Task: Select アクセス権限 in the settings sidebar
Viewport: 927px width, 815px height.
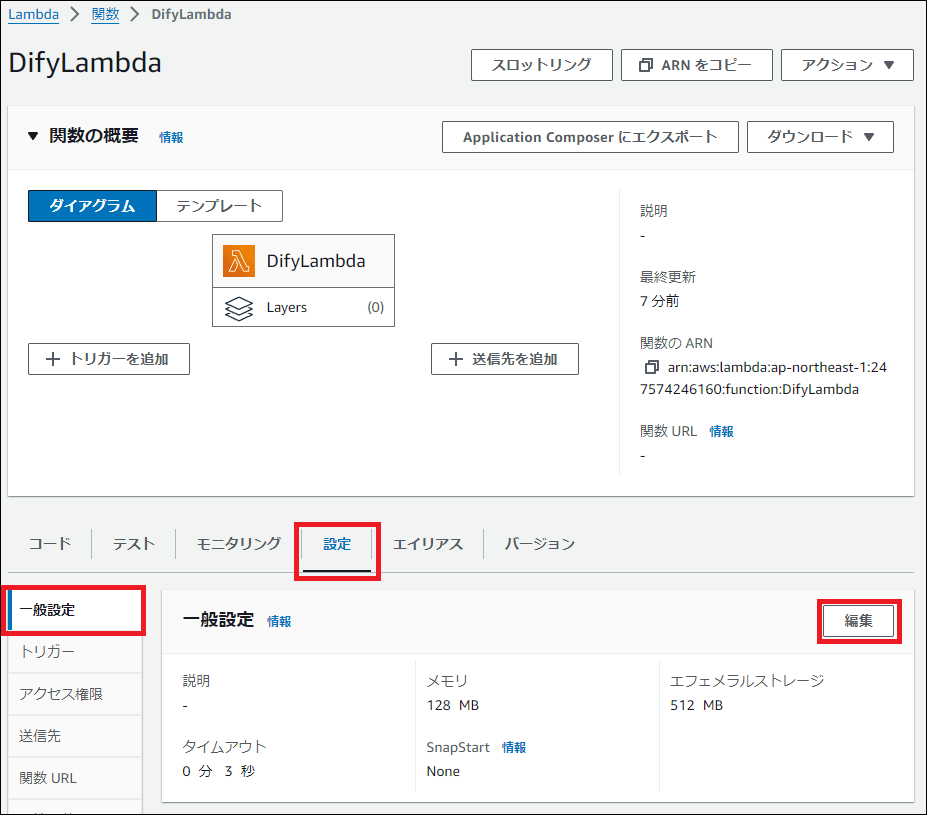Action: [61, 694]
